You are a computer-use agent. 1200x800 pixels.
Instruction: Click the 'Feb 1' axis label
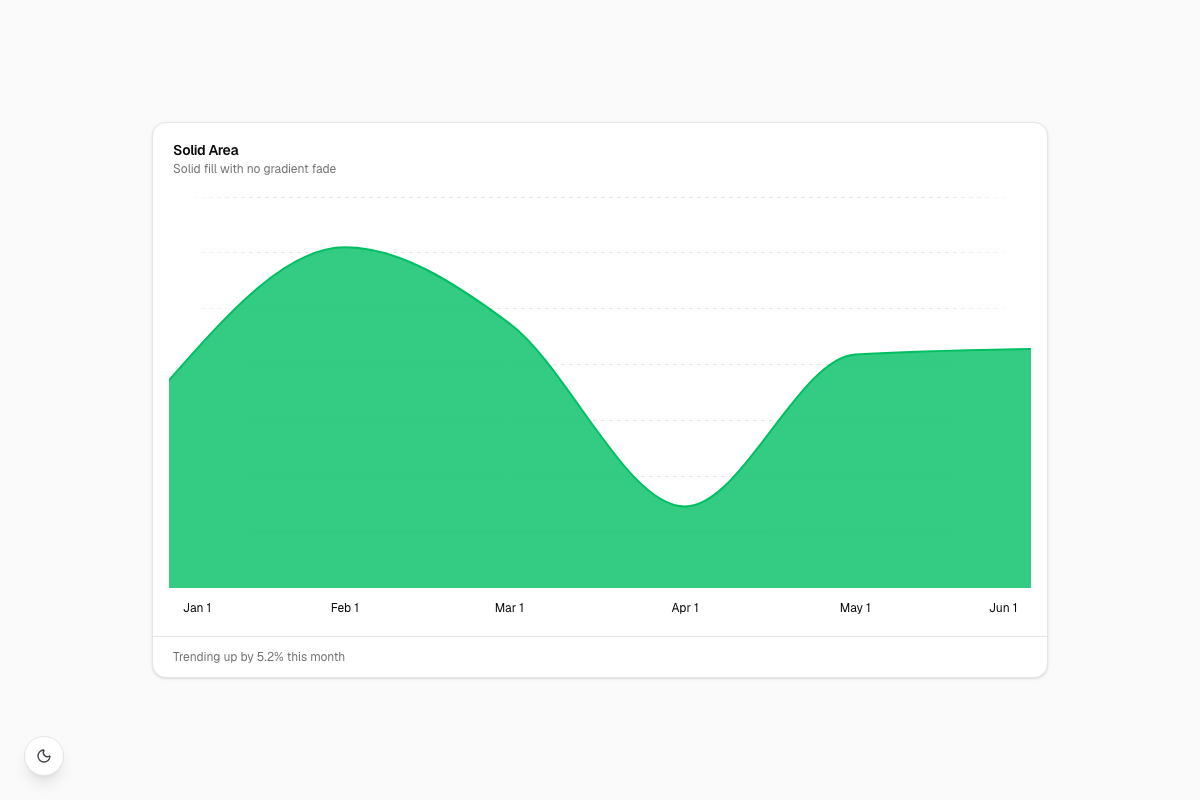[x=345, y=608]
